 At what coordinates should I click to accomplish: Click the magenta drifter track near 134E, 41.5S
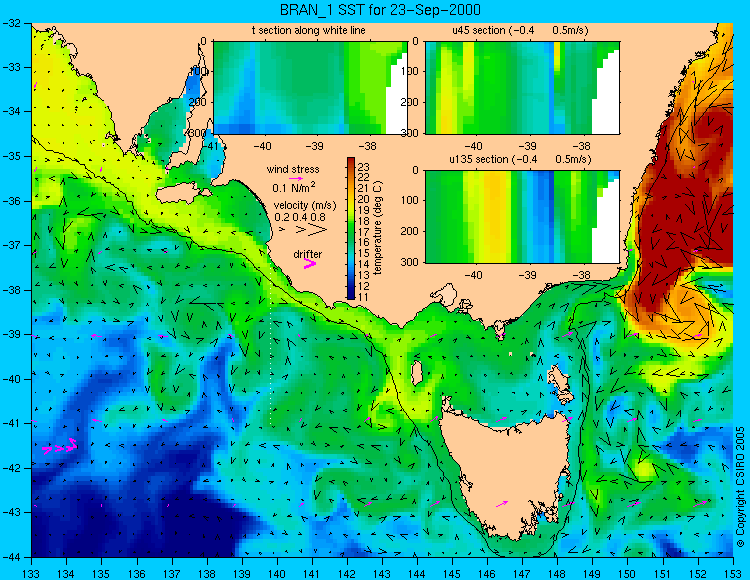point(60,446)
